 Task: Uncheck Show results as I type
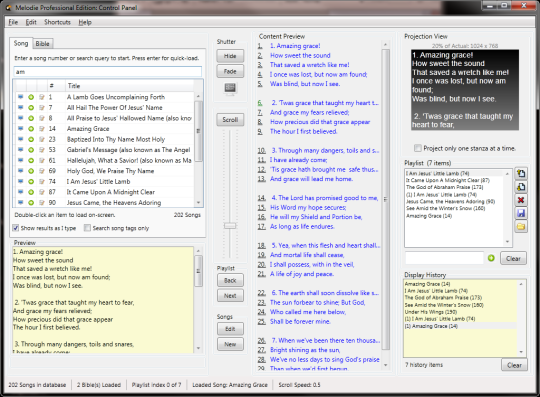(15, 228)
